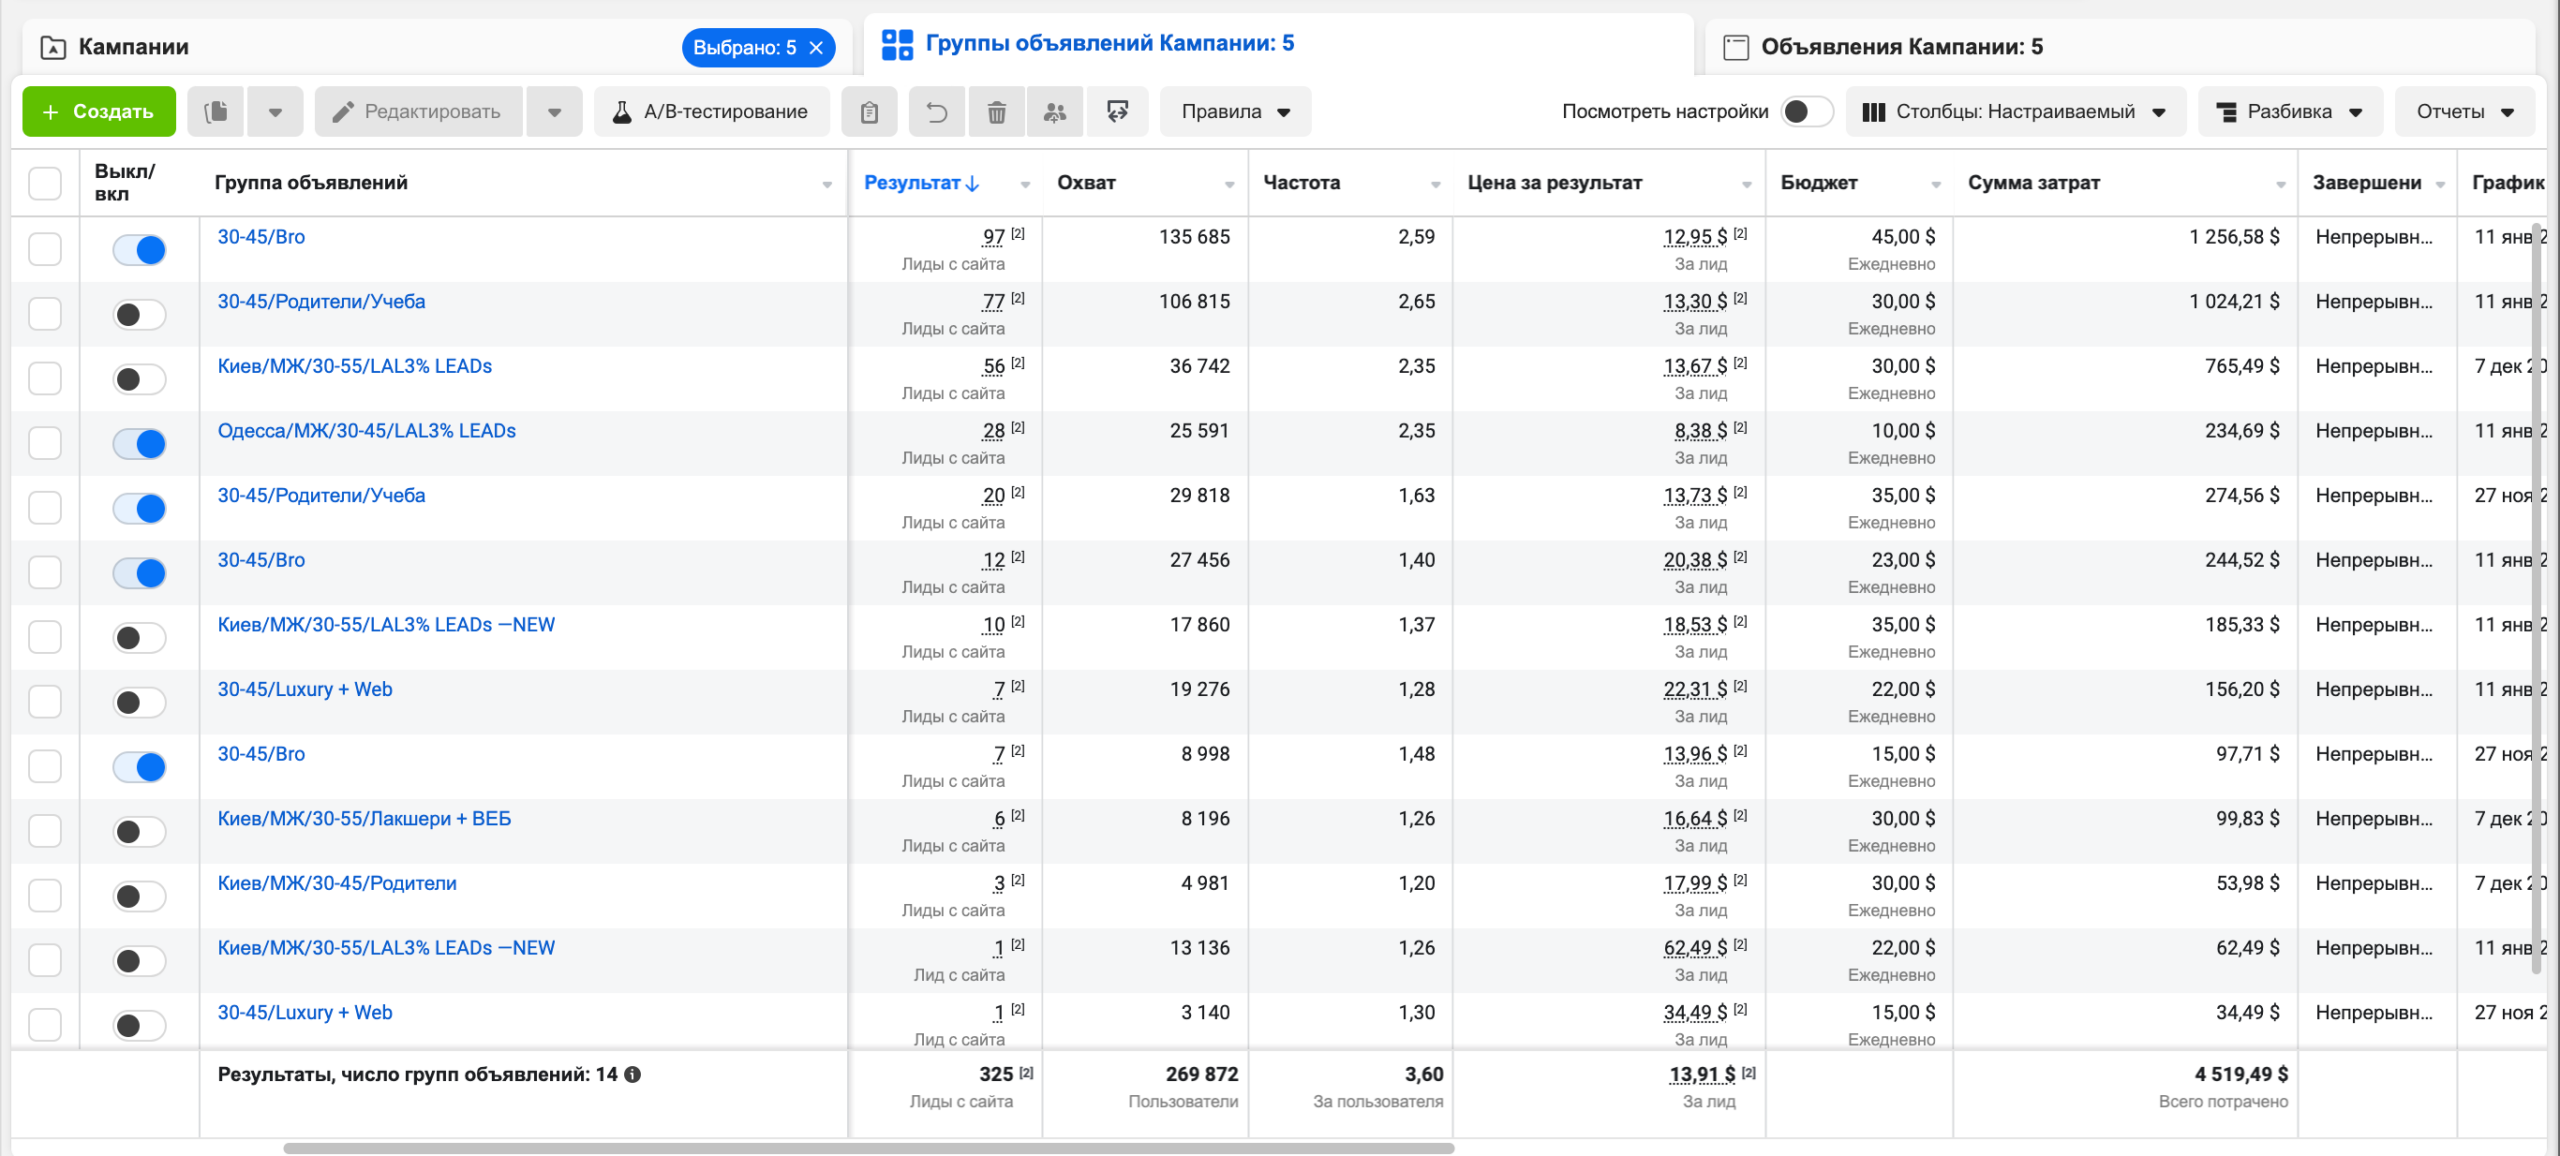This screenshot has height=1156, width=2560.
Task: Click the sort arrow next to Результат header
Action: [973, 183]
